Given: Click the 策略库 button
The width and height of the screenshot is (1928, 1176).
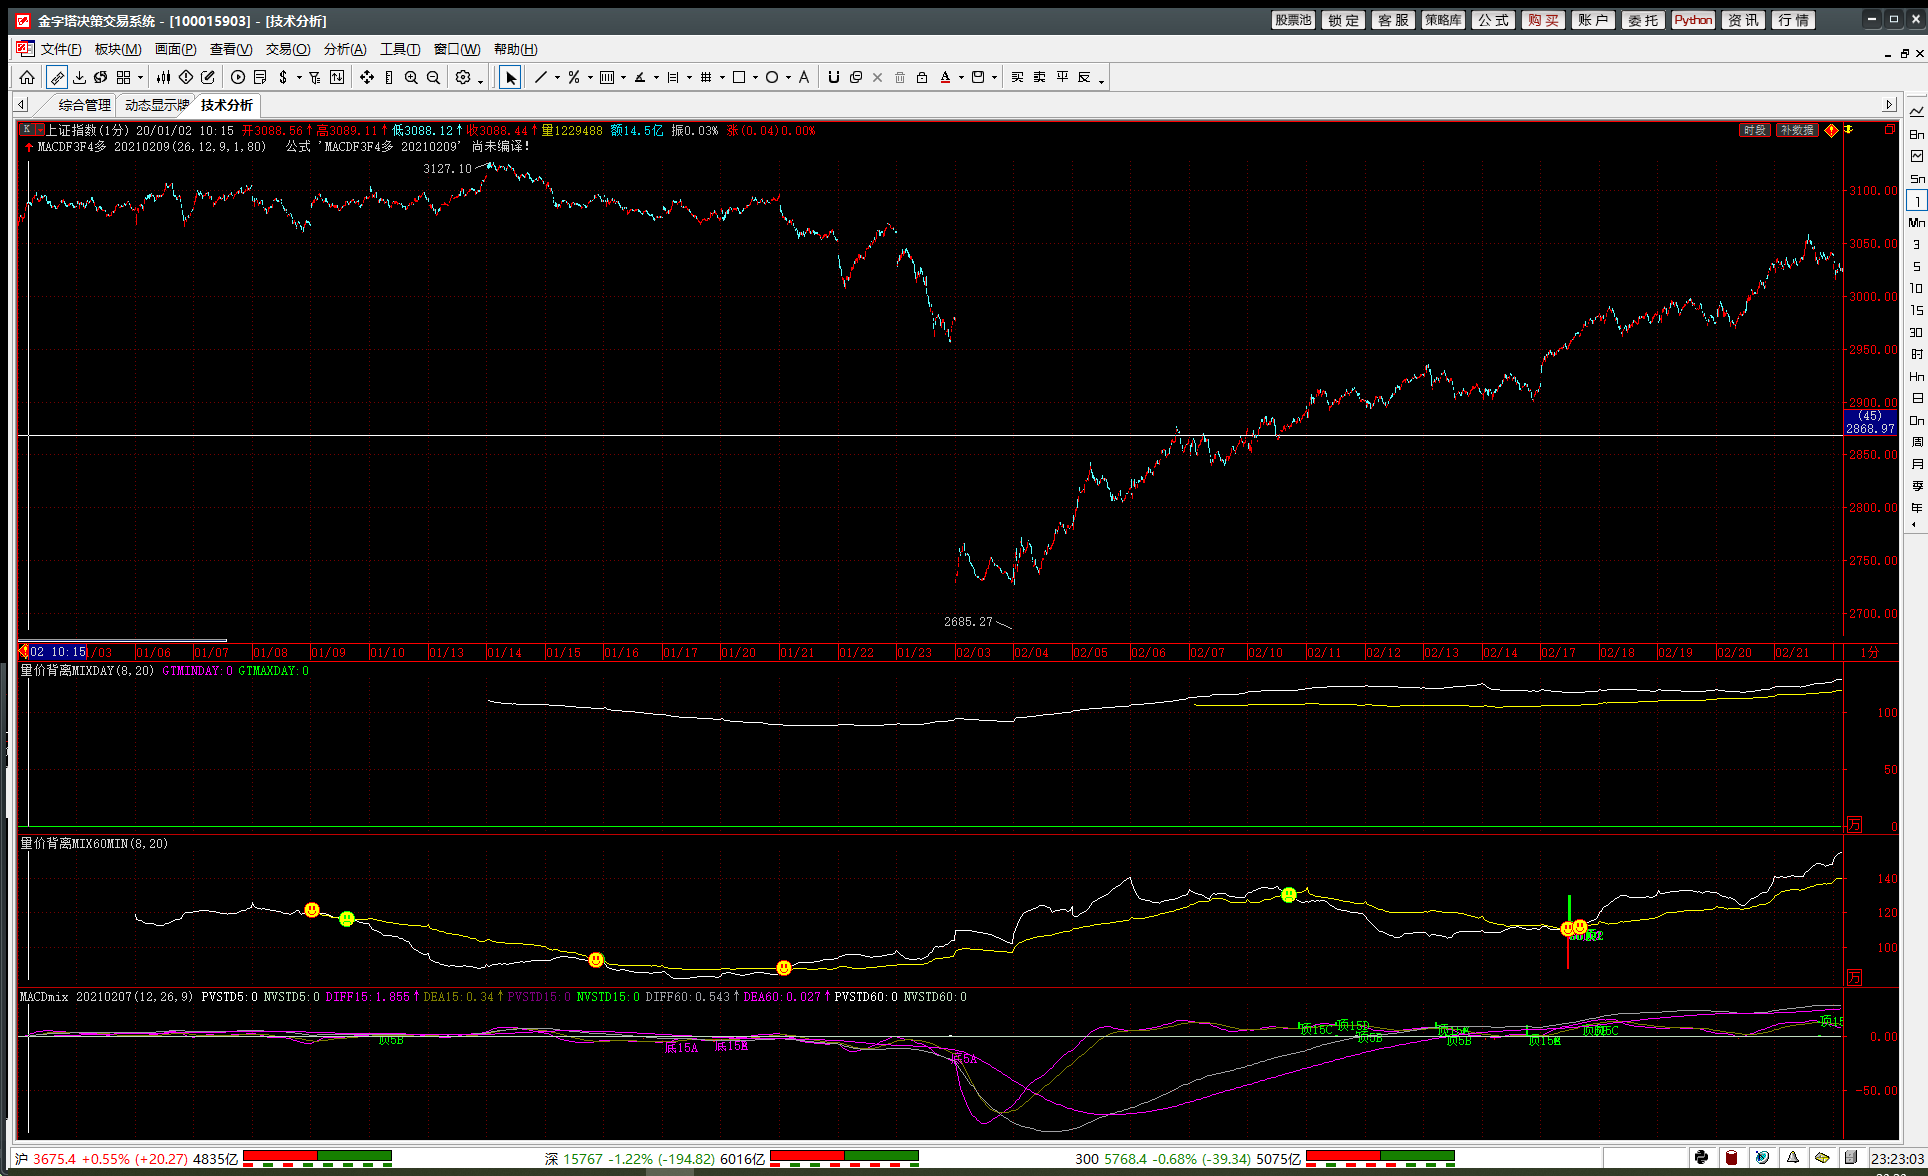Looking at the screenshot, I should [x=1443, y=20].
